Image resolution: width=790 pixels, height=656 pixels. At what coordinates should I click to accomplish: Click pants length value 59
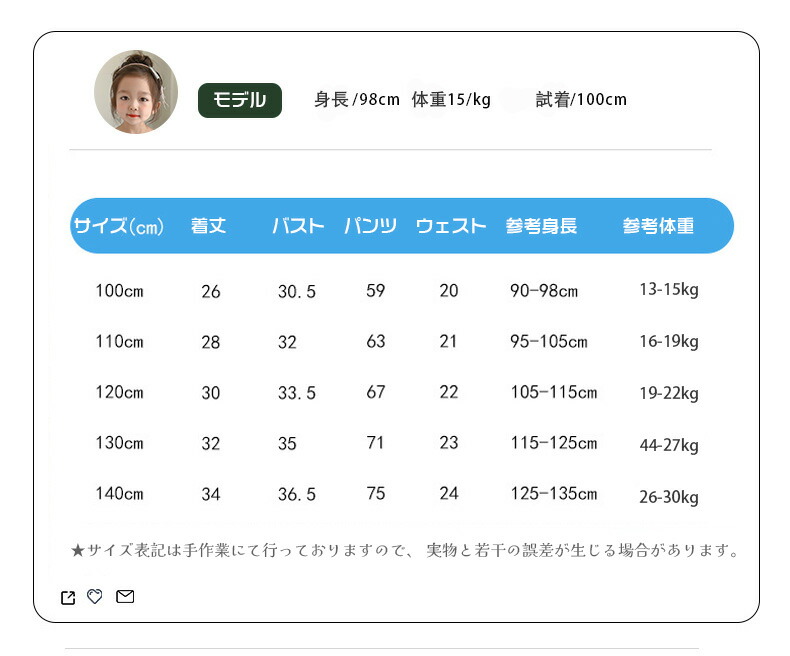[x=376, y=290]
